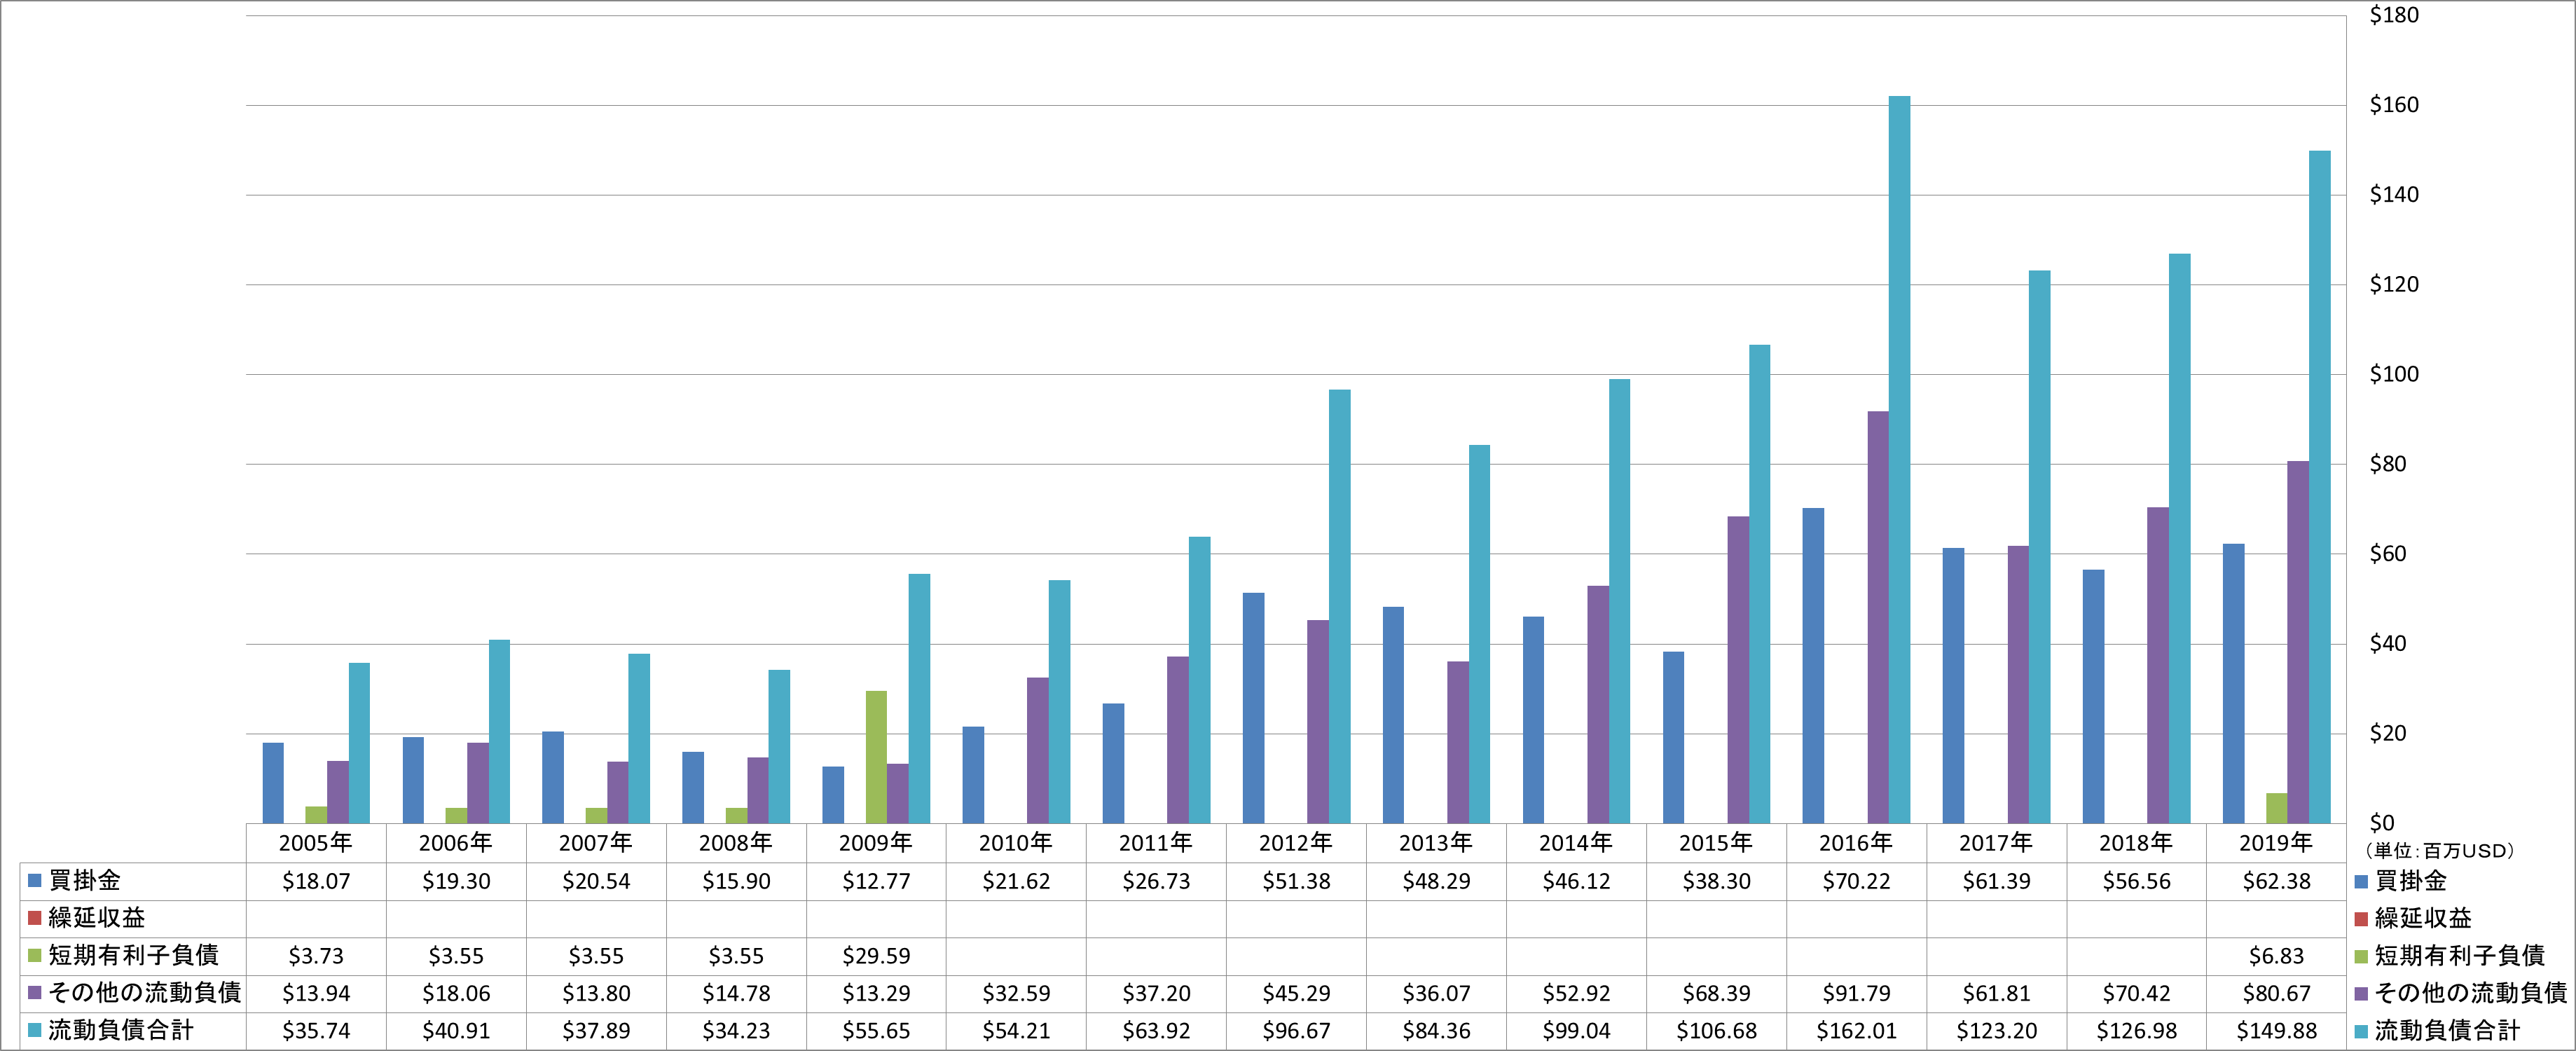Click the $35.74 total cell for 2005

tap(316, 1031)
